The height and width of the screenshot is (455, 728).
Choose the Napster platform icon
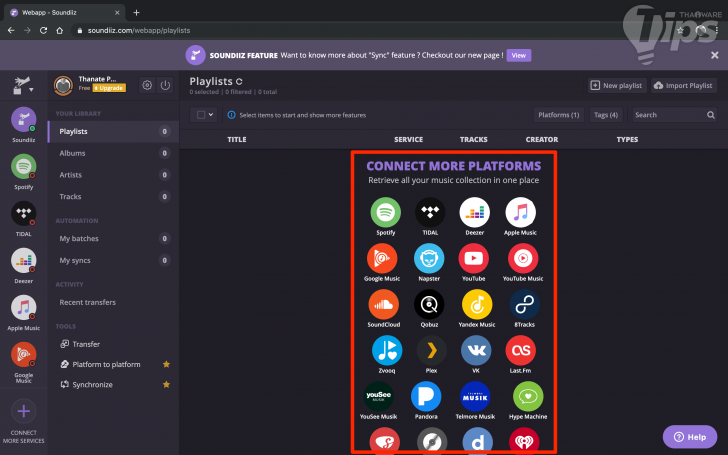429,258
